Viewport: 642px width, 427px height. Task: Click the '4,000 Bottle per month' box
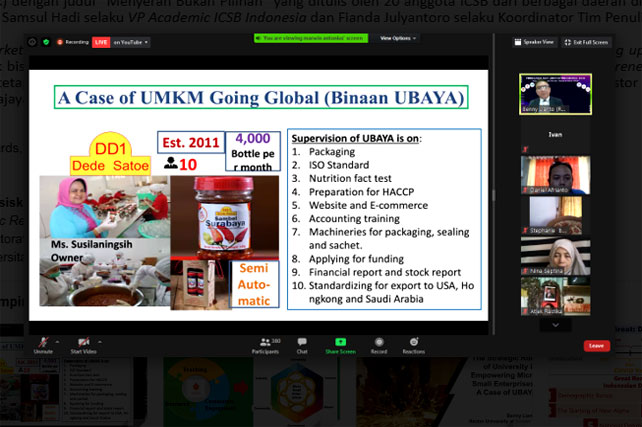point(253,152)
